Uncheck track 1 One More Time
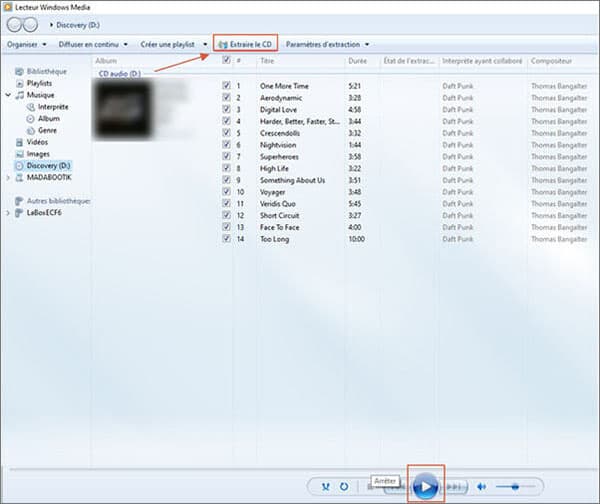600x504 pixels. pyautogui.click(x=227, y=85)
